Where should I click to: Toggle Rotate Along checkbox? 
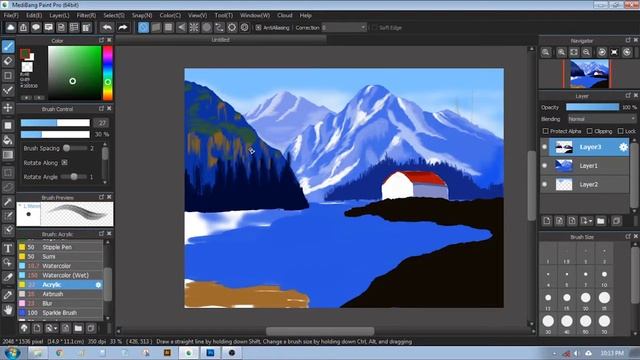(64, 162)
